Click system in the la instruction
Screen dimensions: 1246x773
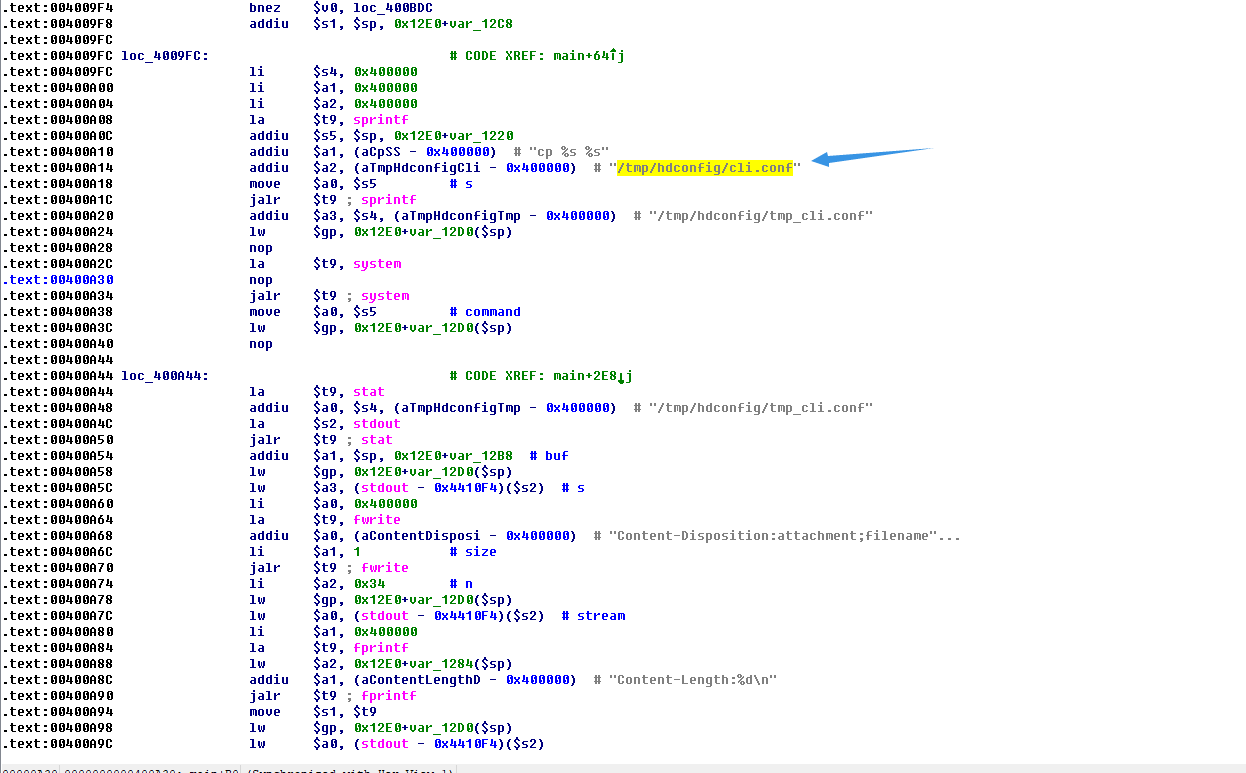pos(377,264)
